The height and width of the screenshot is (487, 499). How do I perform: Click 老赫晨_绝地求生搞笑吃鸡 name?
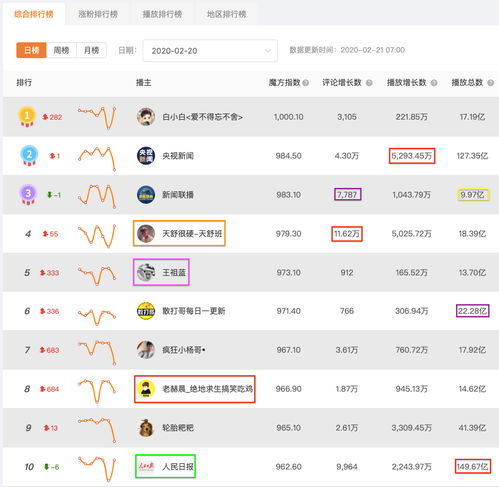click(207, 389)
